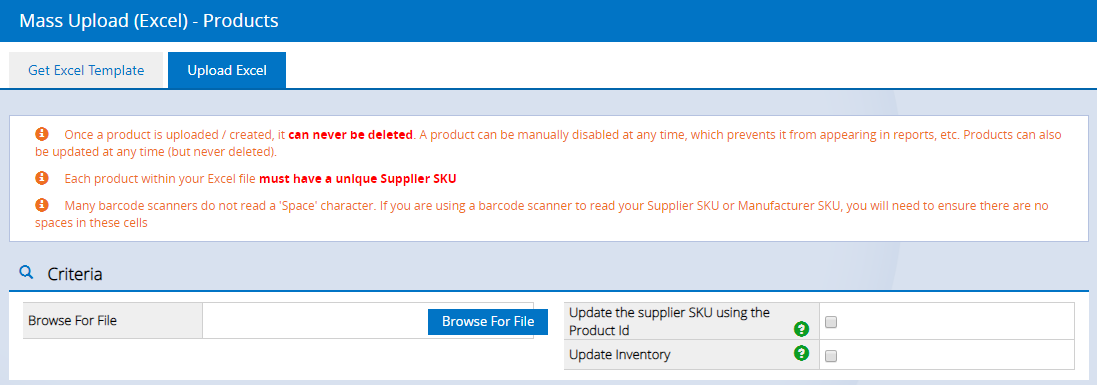Click the blue Browse For File button
The height and width of the screenshot is (385, 1097).
488,321
